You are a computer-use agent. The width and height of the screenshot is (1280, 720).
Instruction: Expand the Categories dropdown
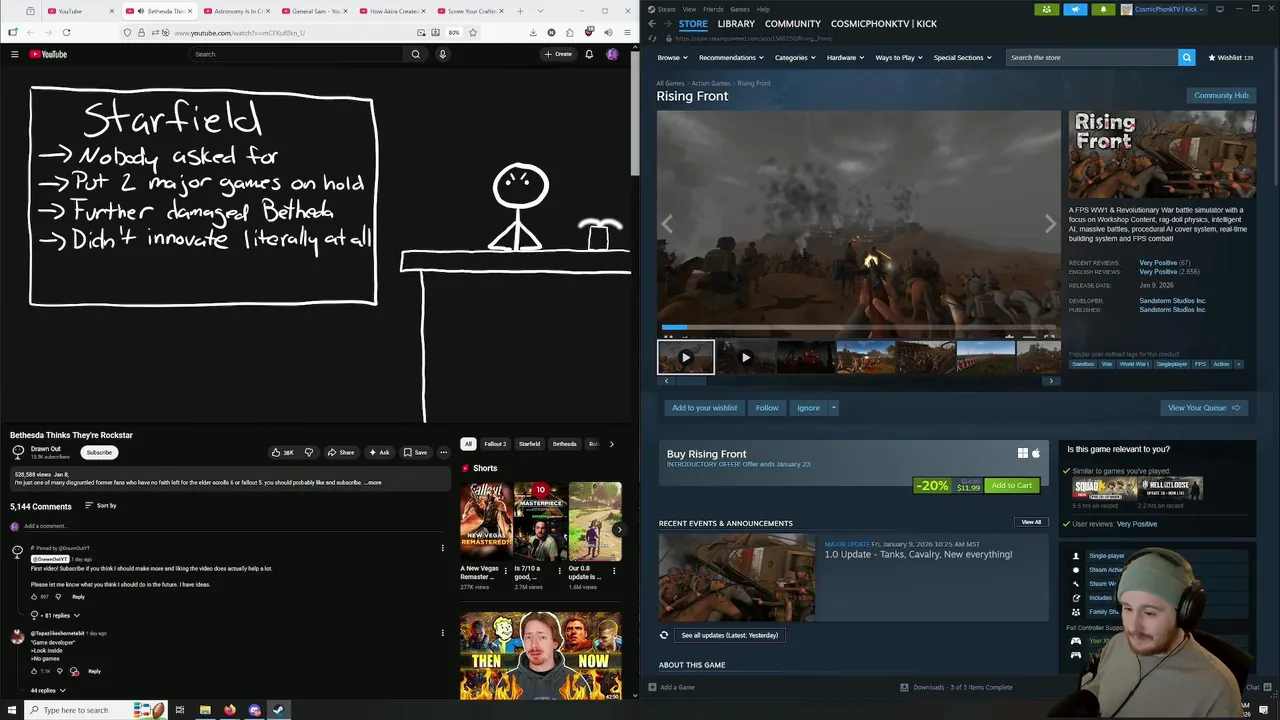(x=795, y=57)
